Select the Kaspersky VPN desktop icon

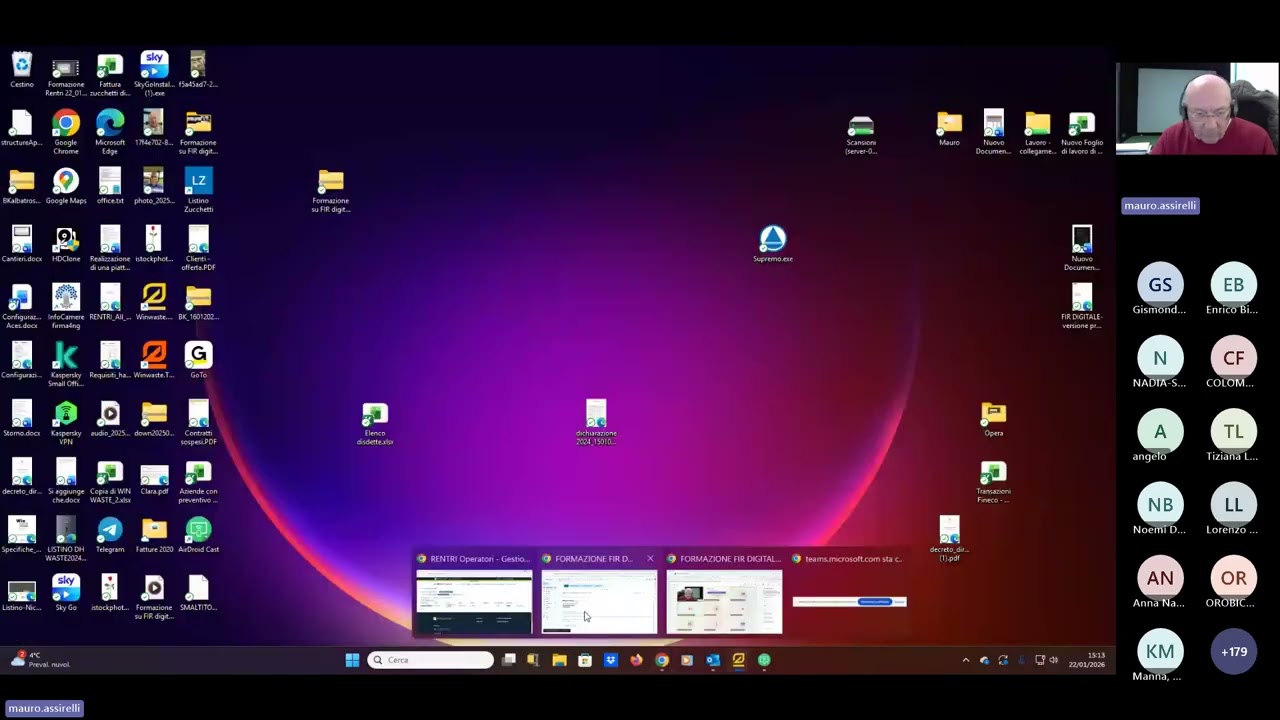click(66, 422)
